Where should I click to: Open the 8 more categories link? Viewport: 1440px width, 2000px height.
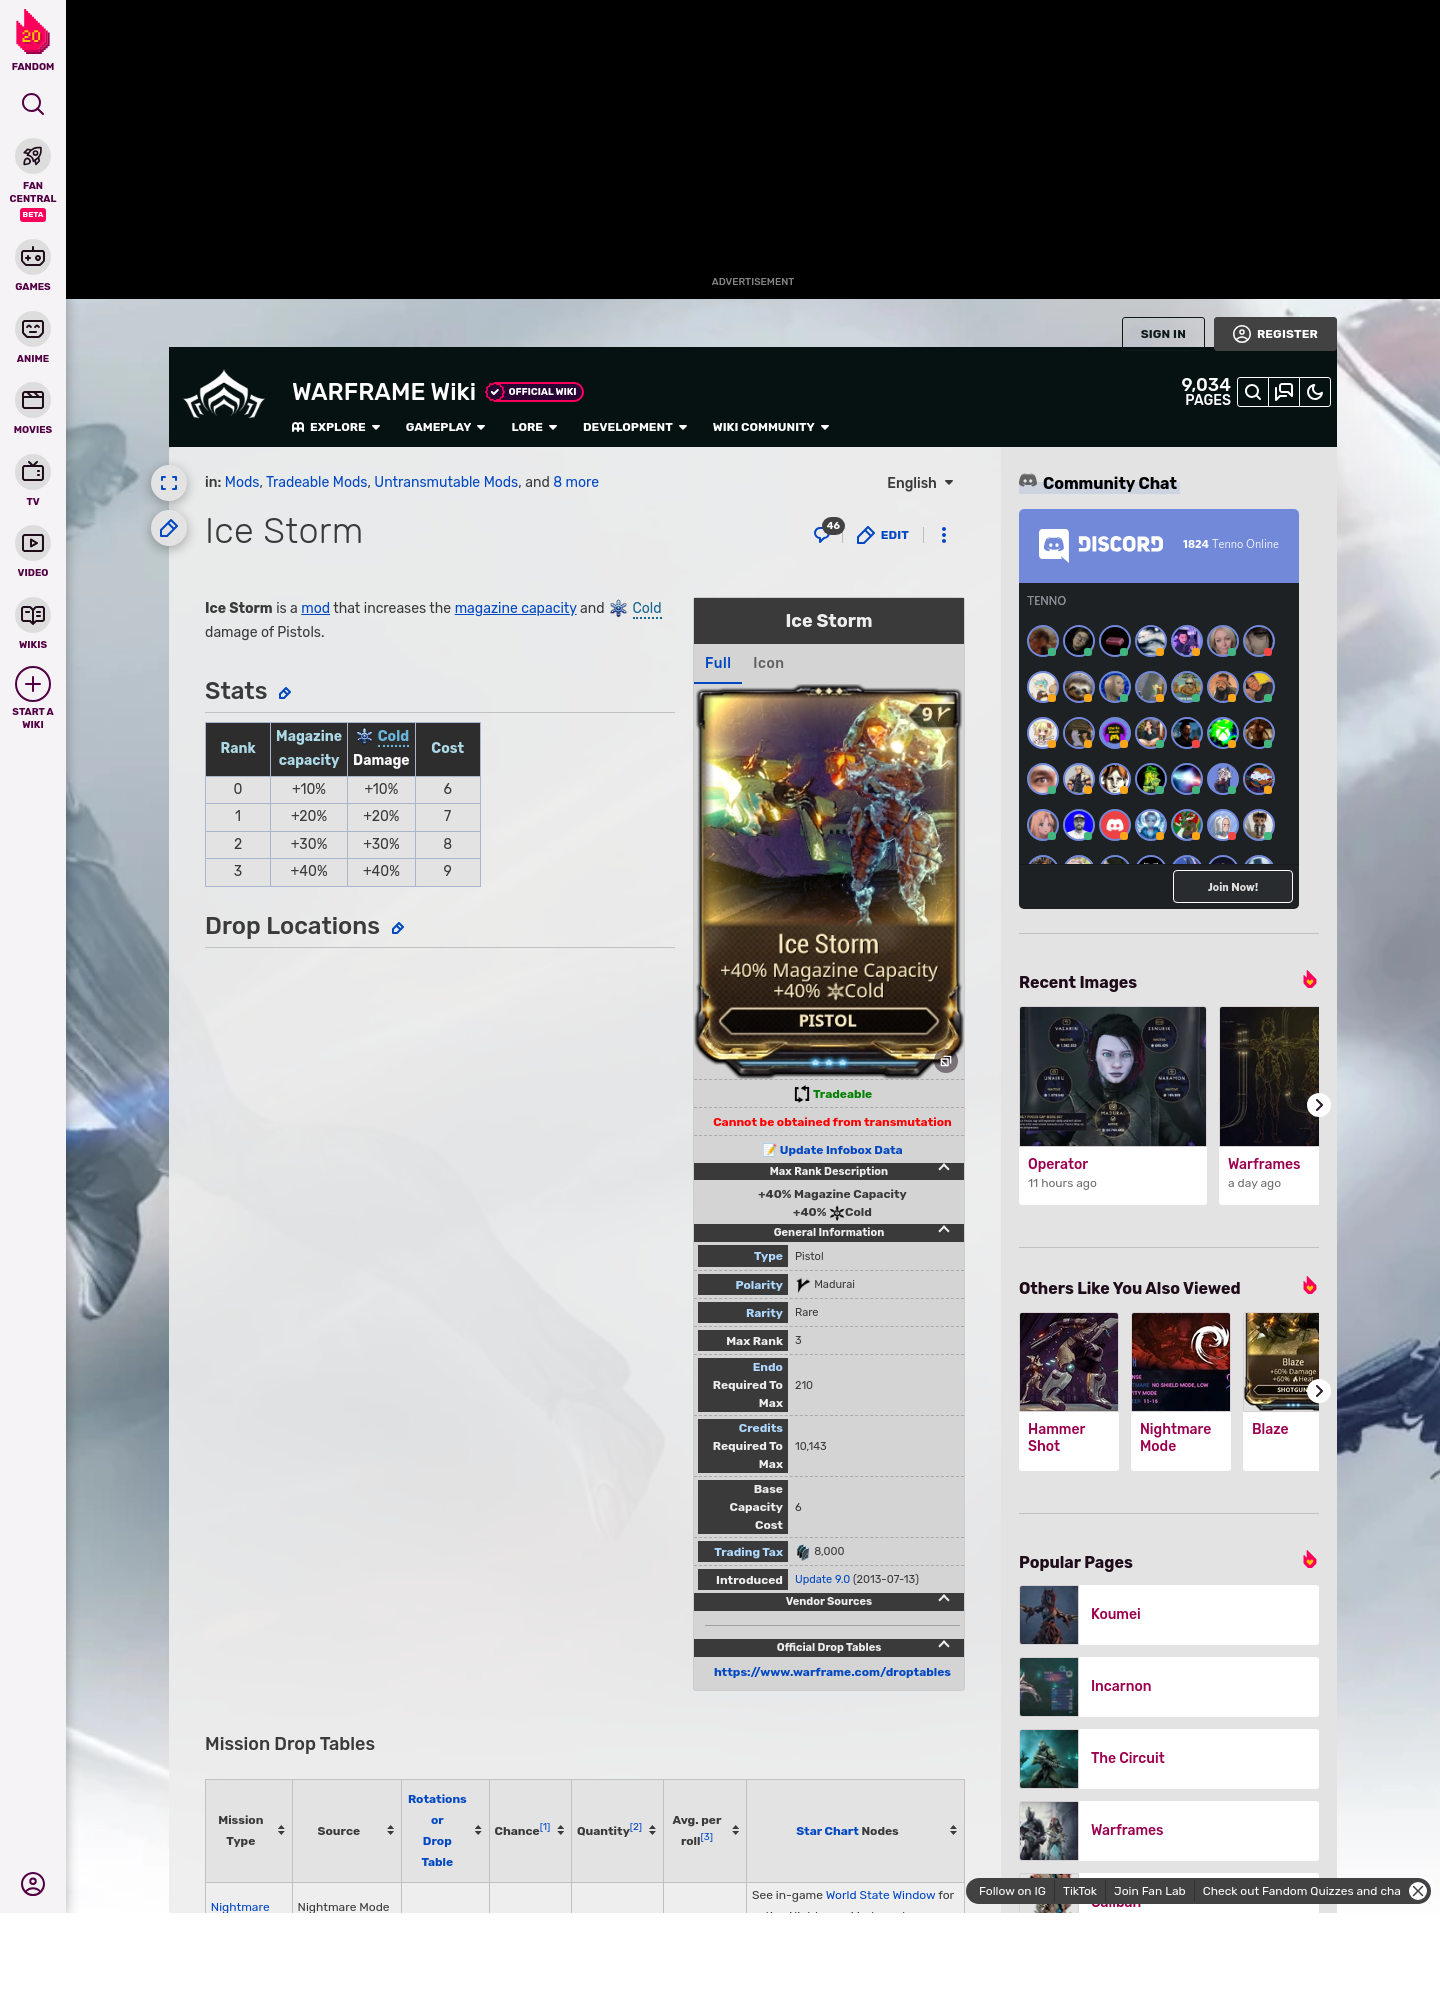(x=576, y=482)
